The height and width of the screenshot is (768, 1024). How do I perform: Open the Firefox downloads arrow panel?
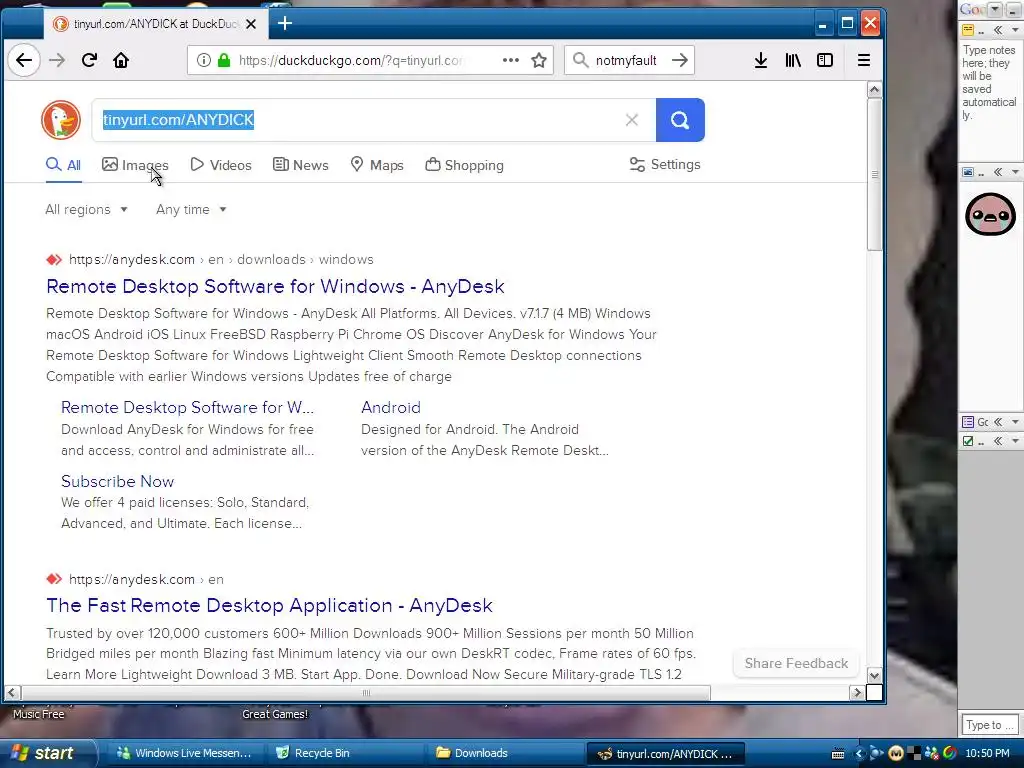tap(761, 61)
